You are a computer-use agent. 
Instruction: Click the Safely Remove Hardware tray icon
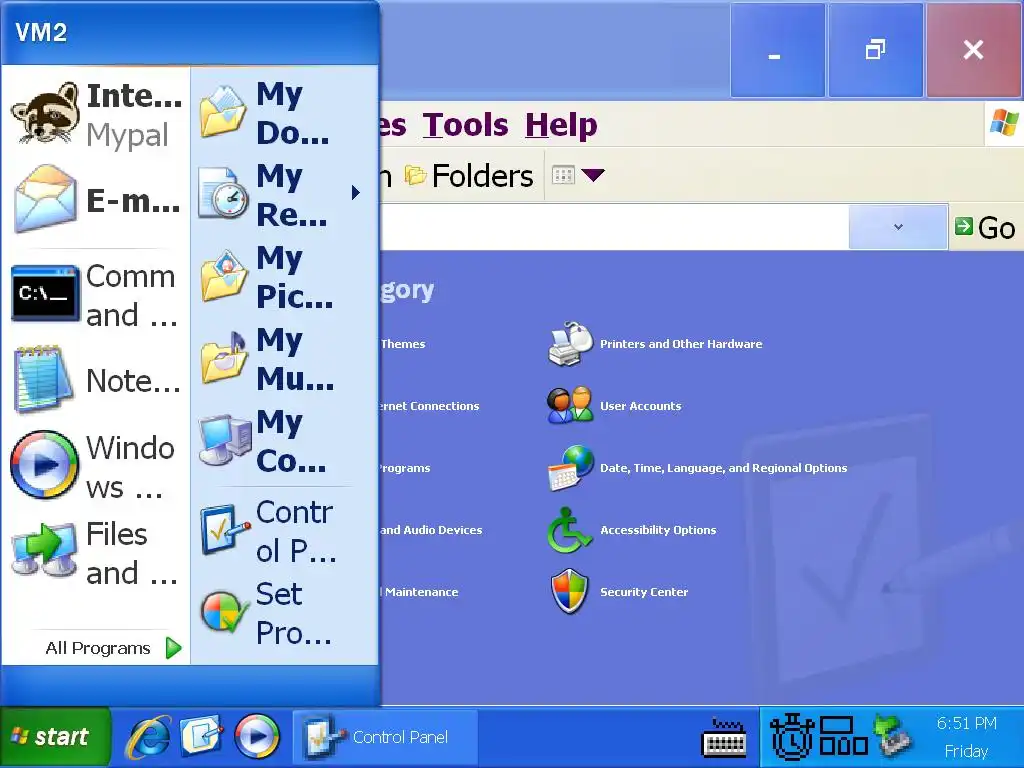tap(893, 736)
